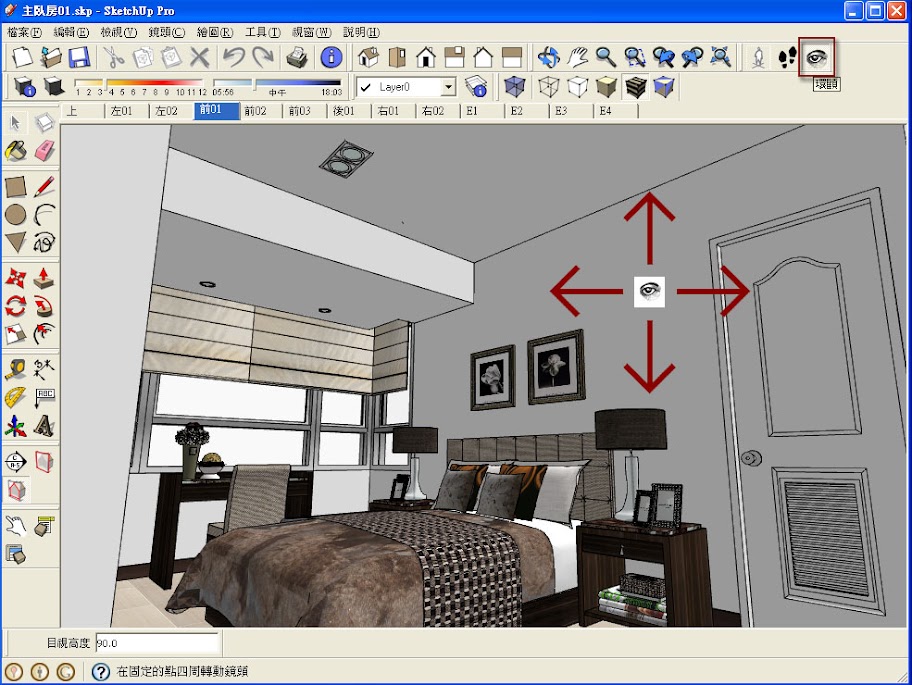Redo the last action
The height and width of the screenshot is (685, 912).
[x=263, y=57]
